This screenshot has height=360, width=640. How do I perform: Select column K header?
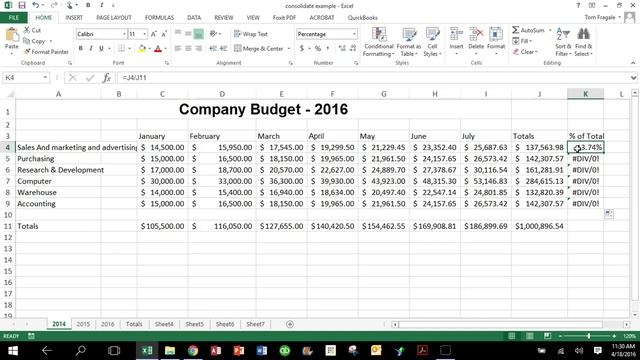[585, 94]
